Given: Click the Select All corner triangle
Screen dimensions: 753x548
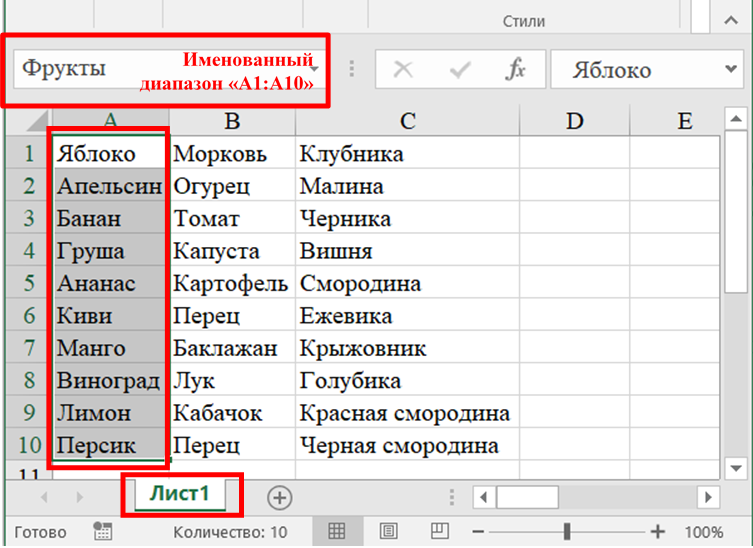Looking at the screenshot, I should [36, 121].
